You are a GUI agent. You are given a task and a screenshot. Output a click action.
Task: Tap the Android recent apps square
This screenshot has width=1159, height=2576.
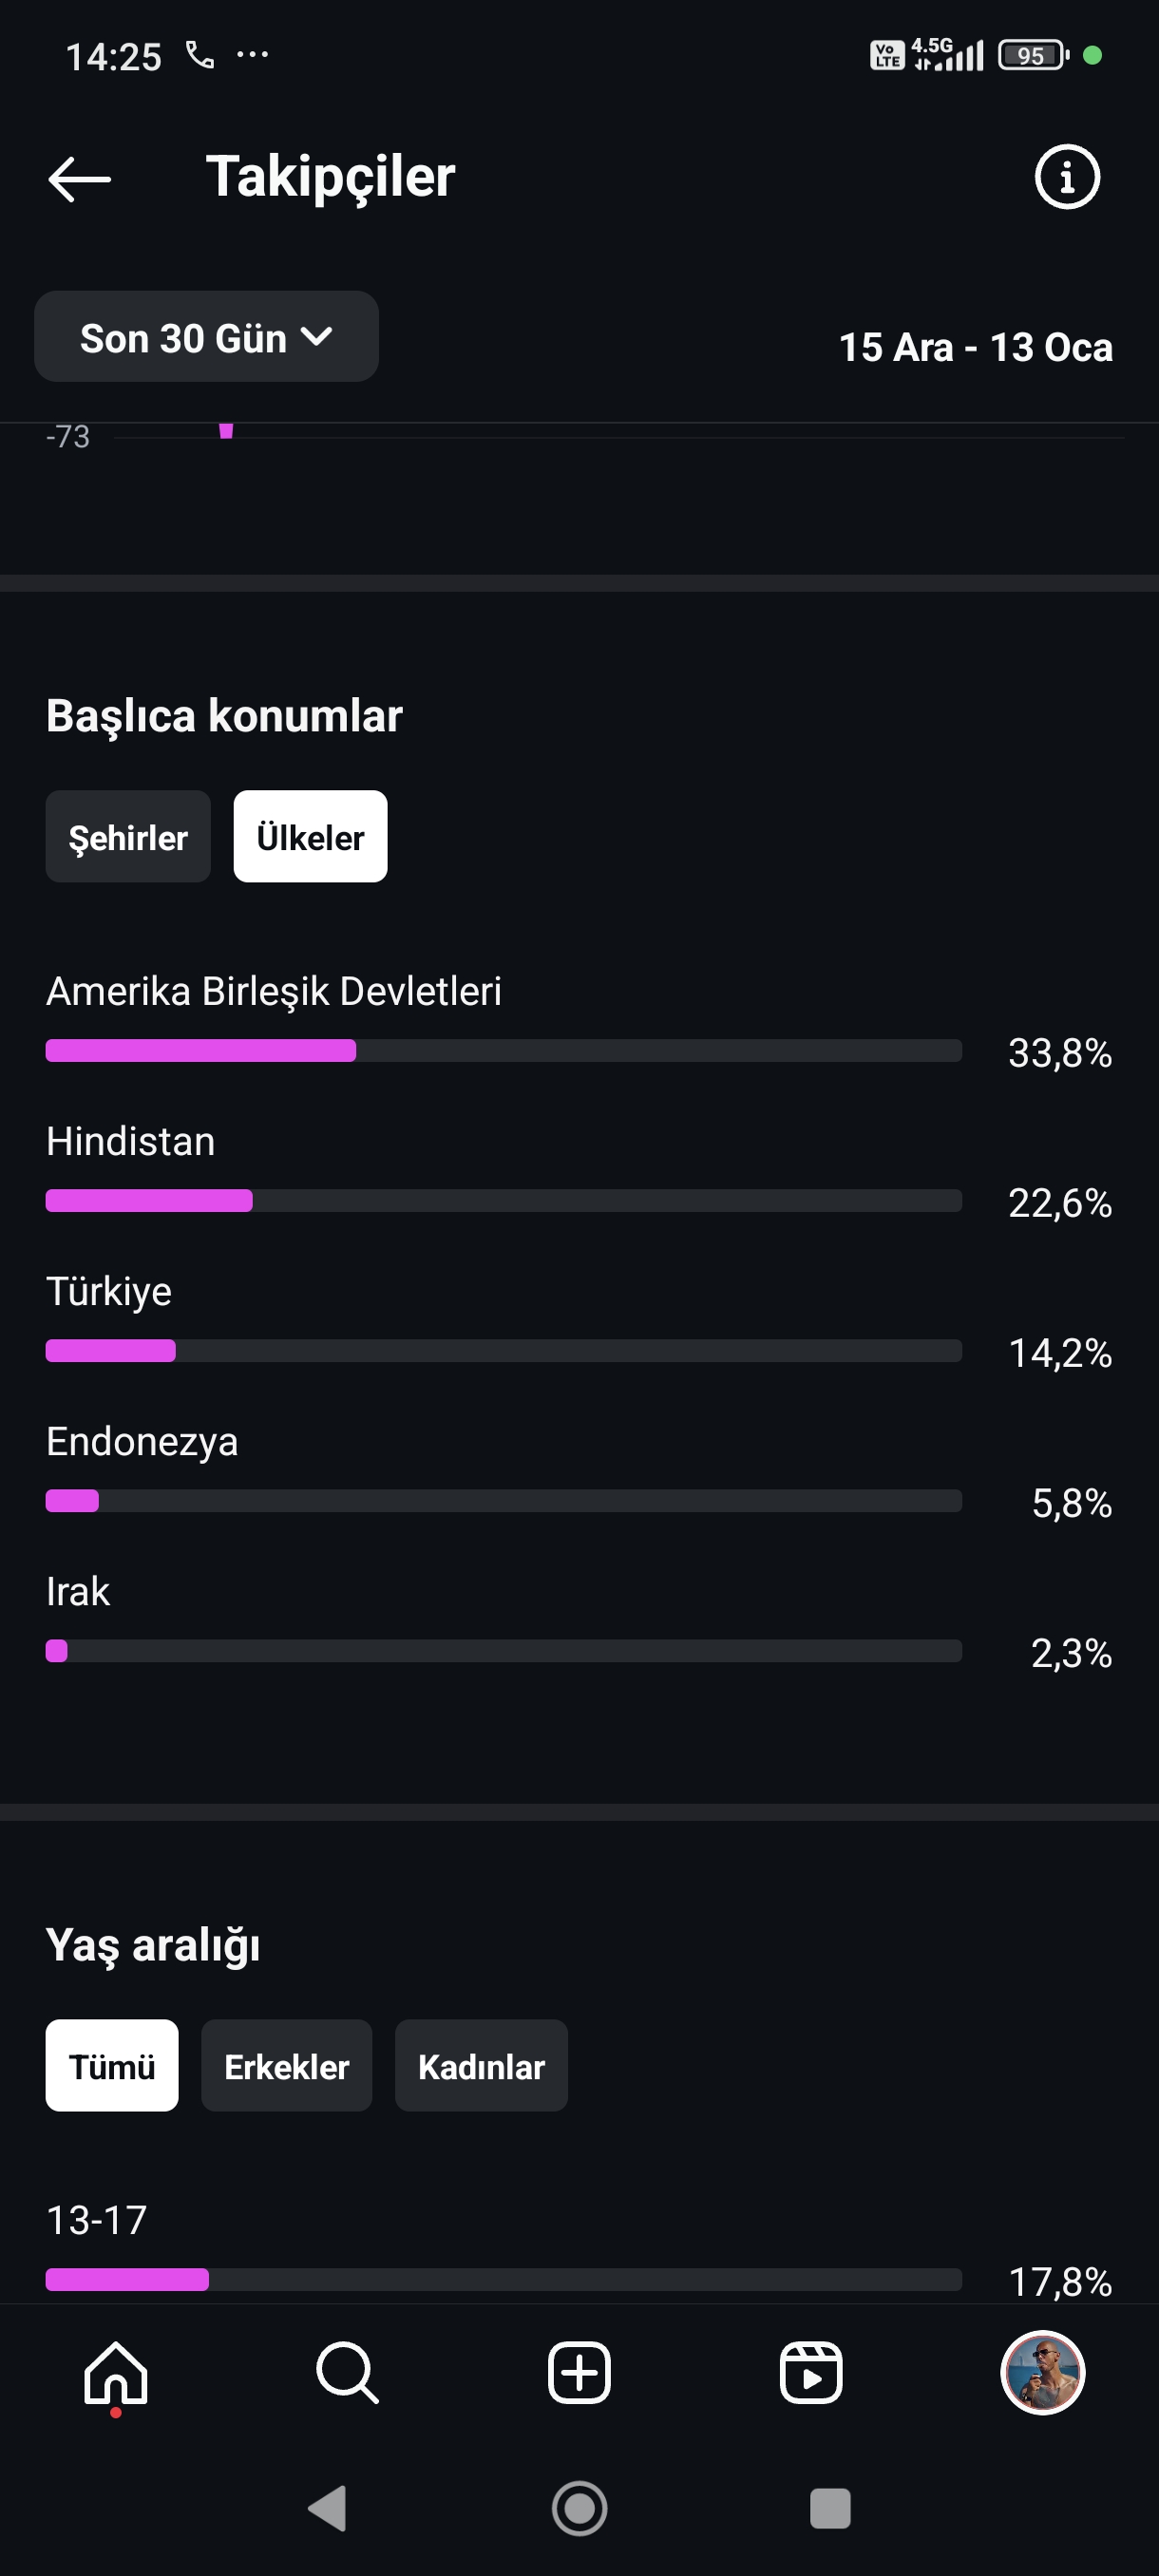click(830, 2508)
